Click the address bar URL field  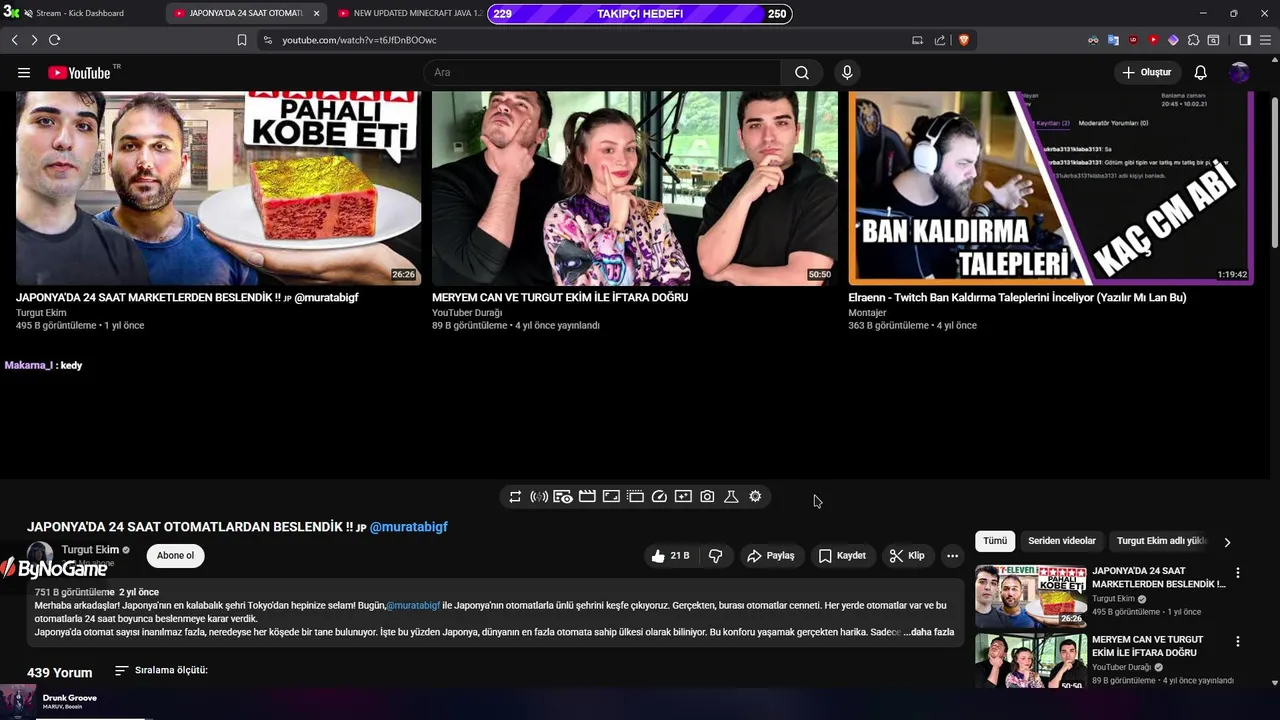click(x=590, y=40)
